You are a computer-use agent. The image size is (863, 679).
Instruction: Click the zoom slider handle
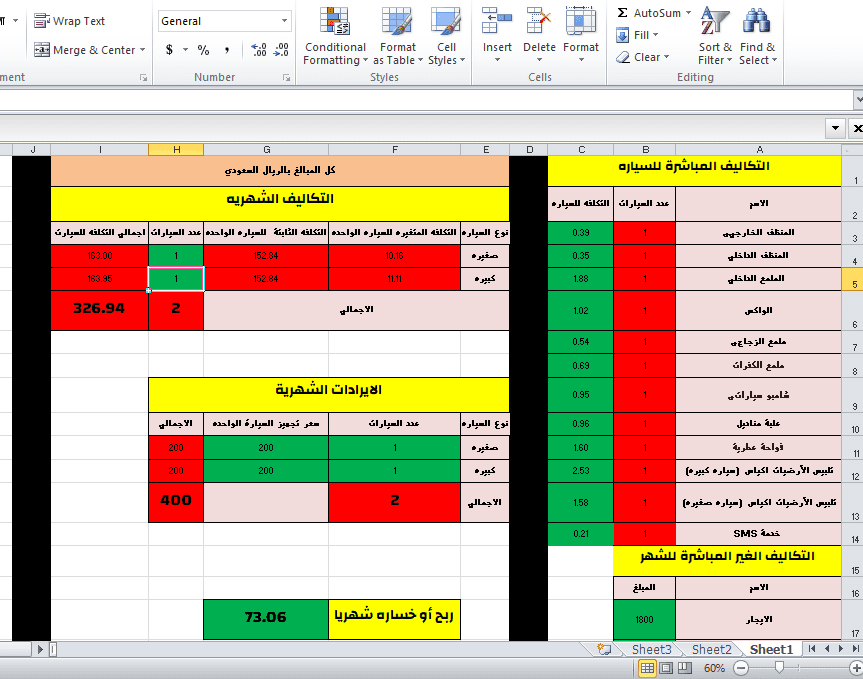(x=779, y=668)
